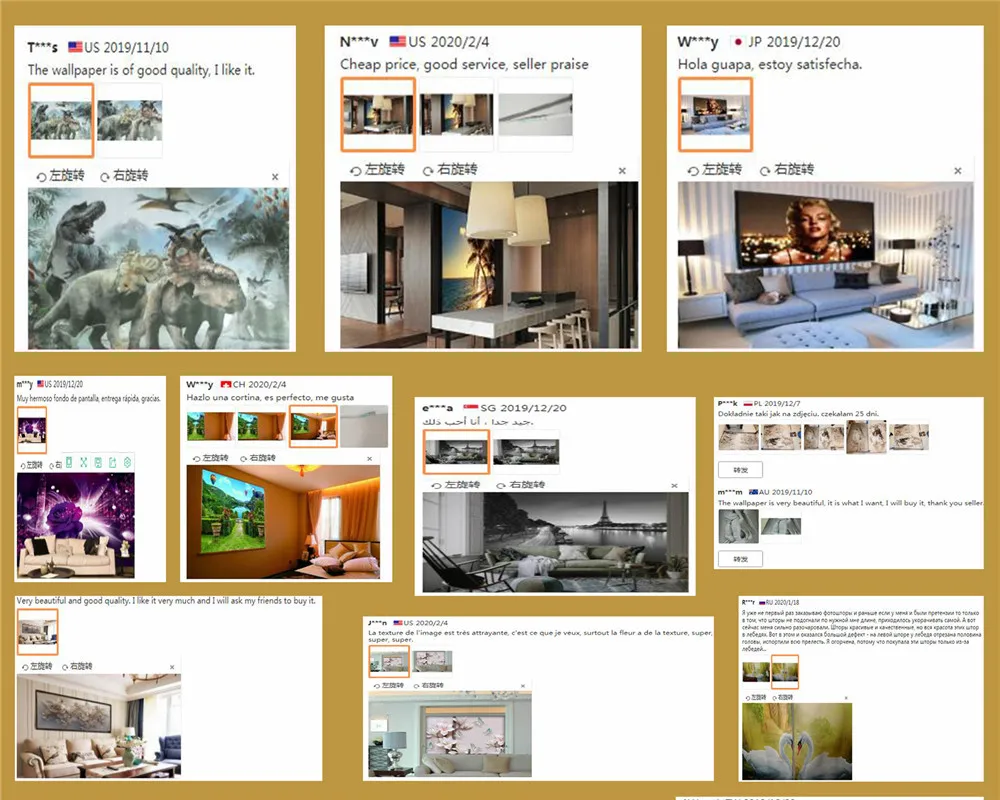Select the first thumbnail in P***k PL review
The width and height of the screenshot is (1000, 800).
[x=739, y=437]
